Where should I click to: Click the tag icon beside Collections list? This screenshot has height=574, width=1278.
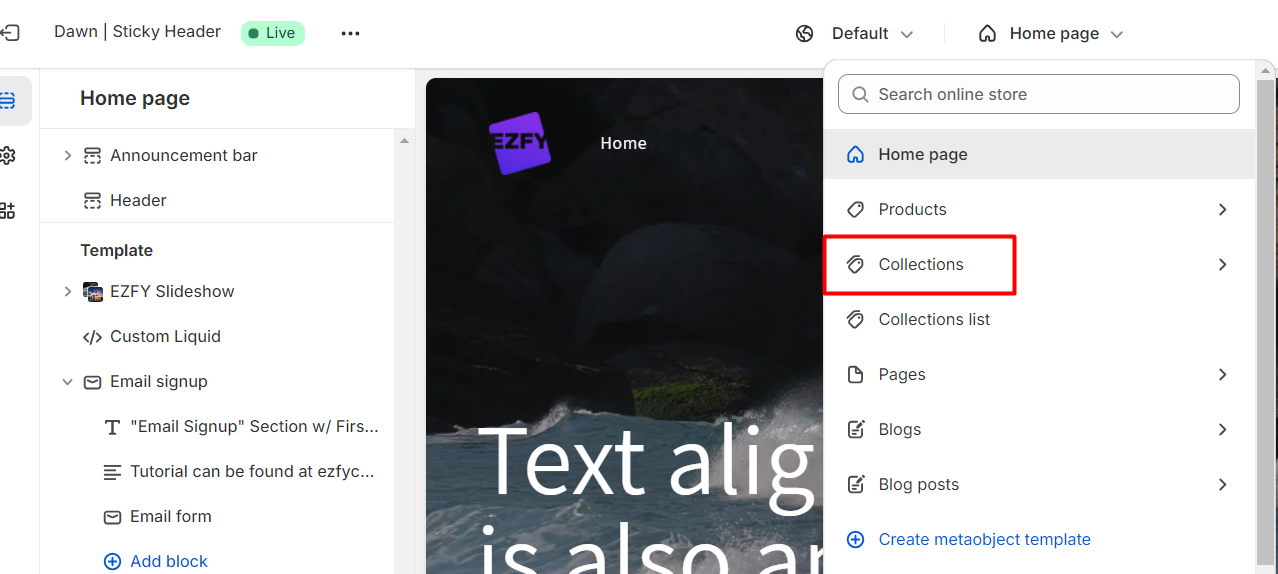[855, 319]
